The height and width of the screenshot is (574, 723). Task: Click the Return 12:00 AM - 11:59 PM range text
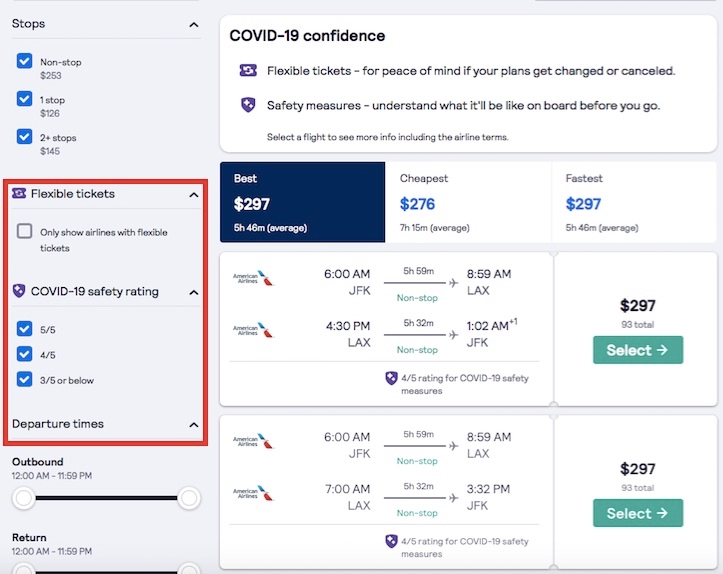click(52, 551)
